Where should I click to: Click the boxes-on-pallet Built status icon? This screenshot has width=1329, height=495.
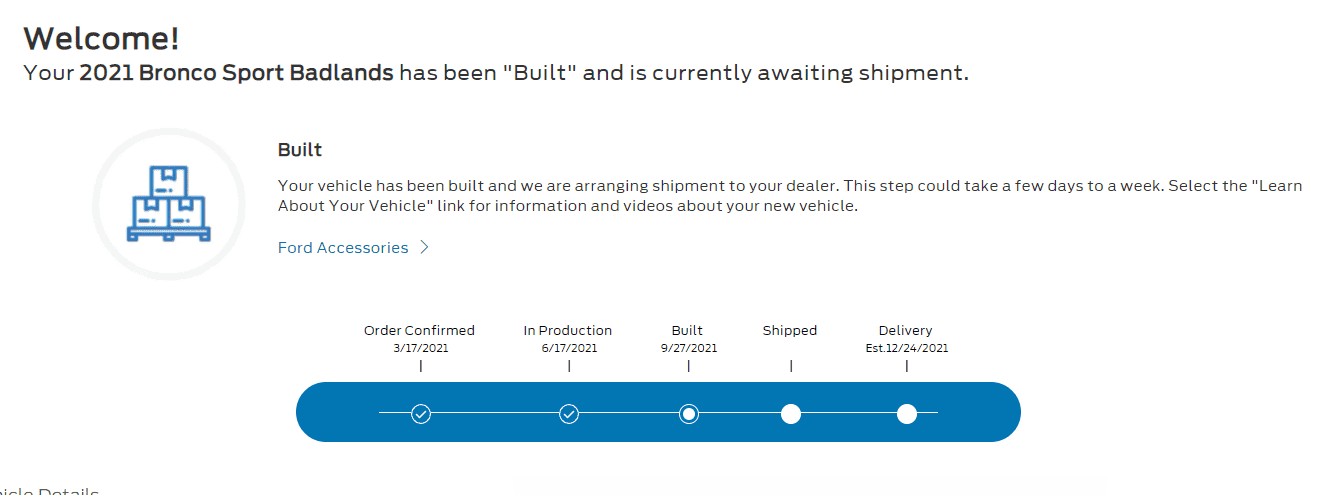click(x=168, y=204)
